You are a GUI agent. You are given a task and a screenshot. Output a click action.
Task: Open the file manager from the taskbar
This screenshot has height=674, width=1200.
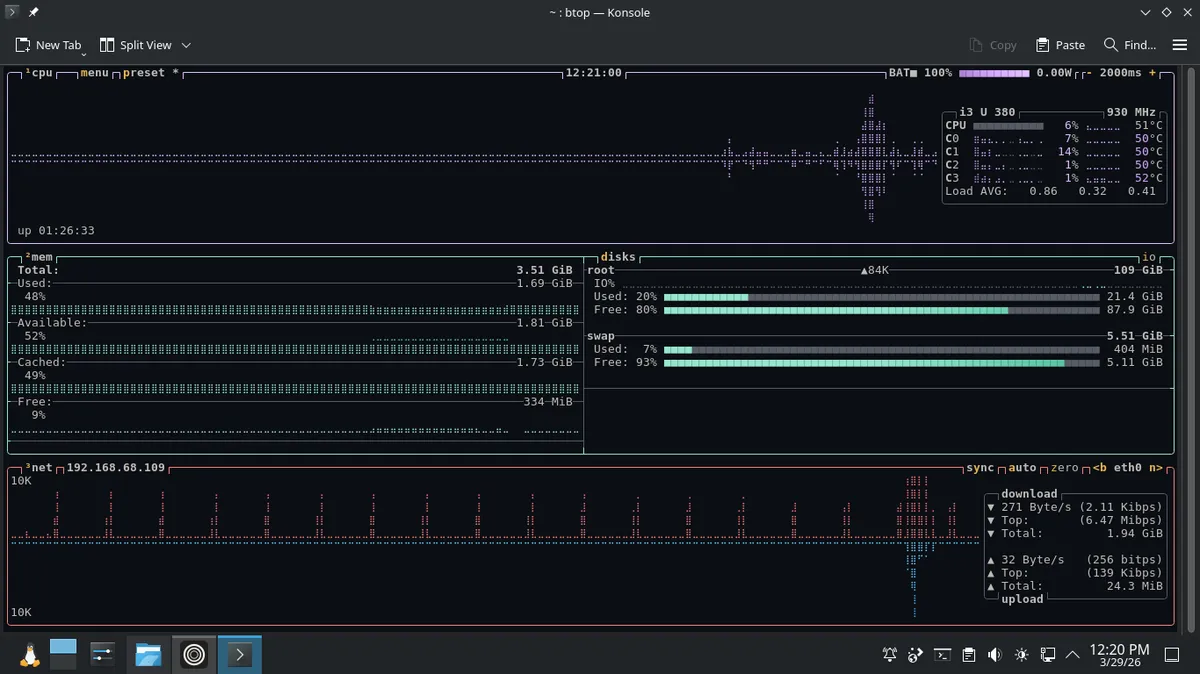(x=148, y=655)
